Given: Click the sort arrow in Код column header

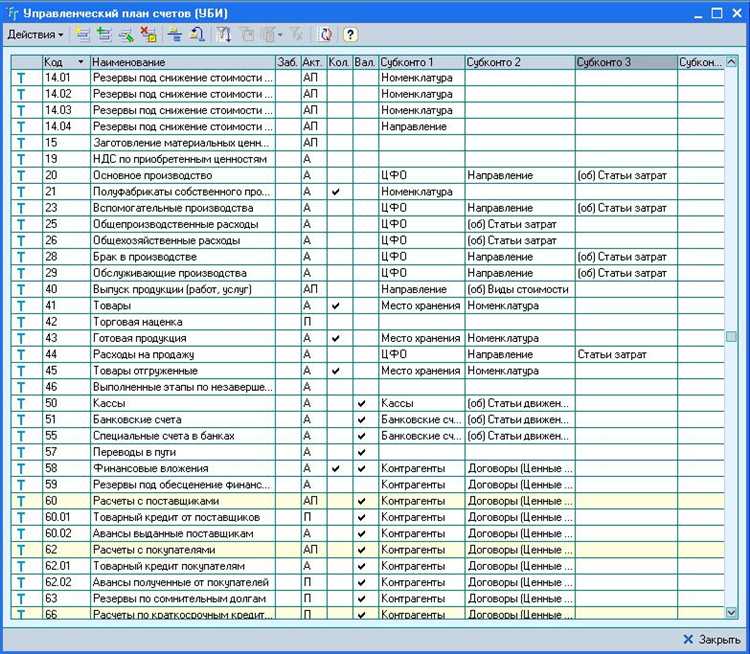Looking at the screenshot, I should point(80,62).
